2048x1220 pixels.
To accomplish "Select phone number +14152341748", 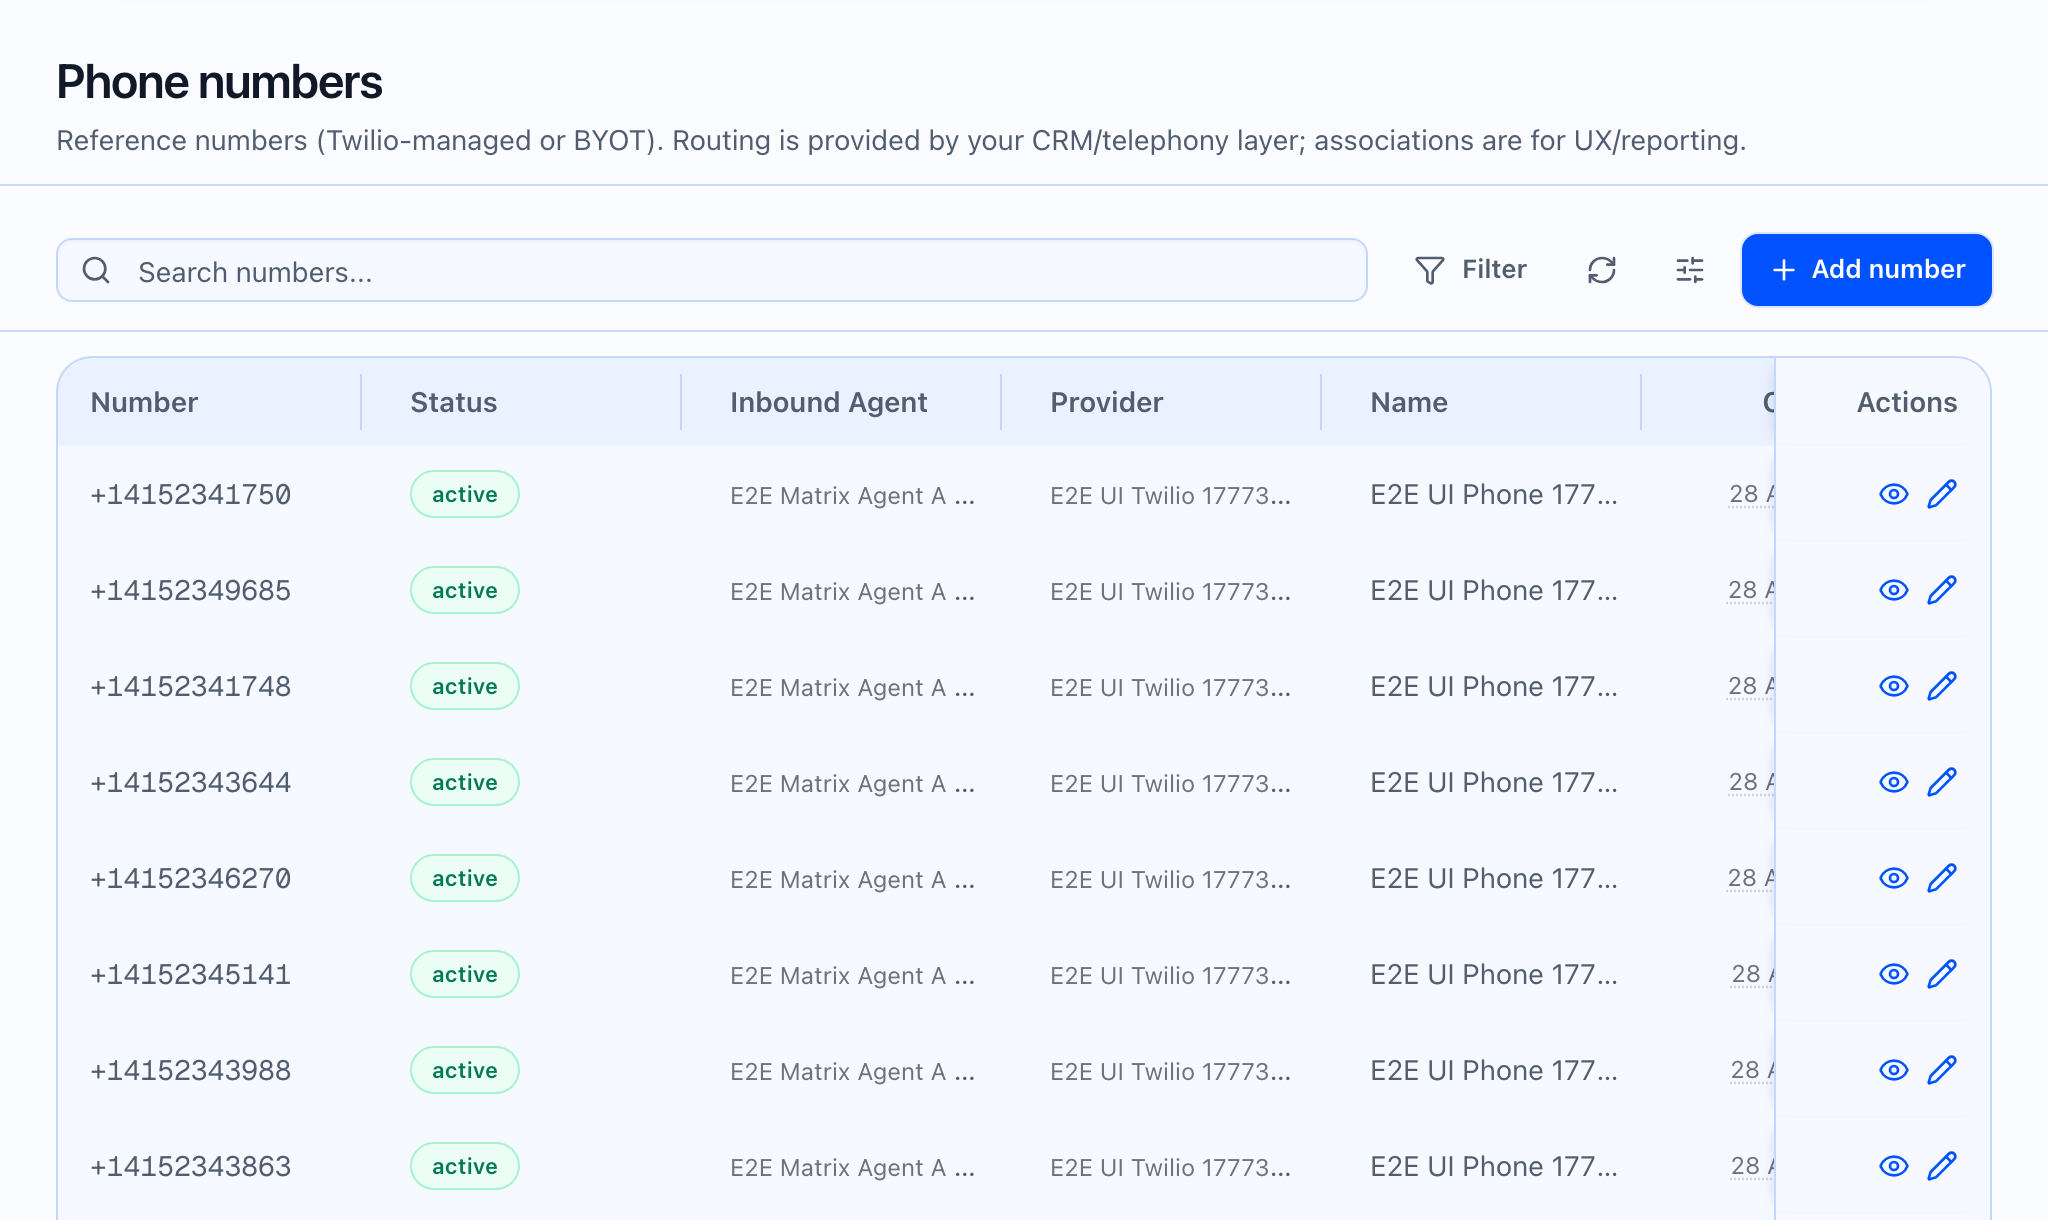I will point(191,686).
